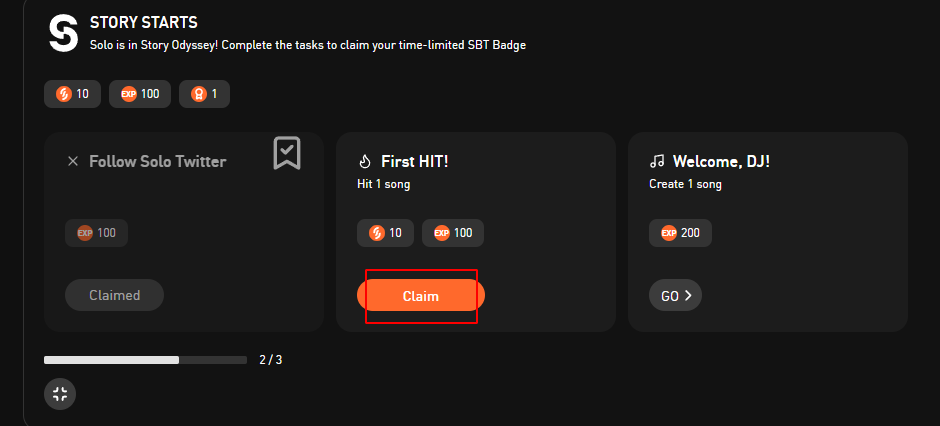Click the EXP 200 reward on DJ card
Viewport: 940px width, 426px height.
pos(680,232)
